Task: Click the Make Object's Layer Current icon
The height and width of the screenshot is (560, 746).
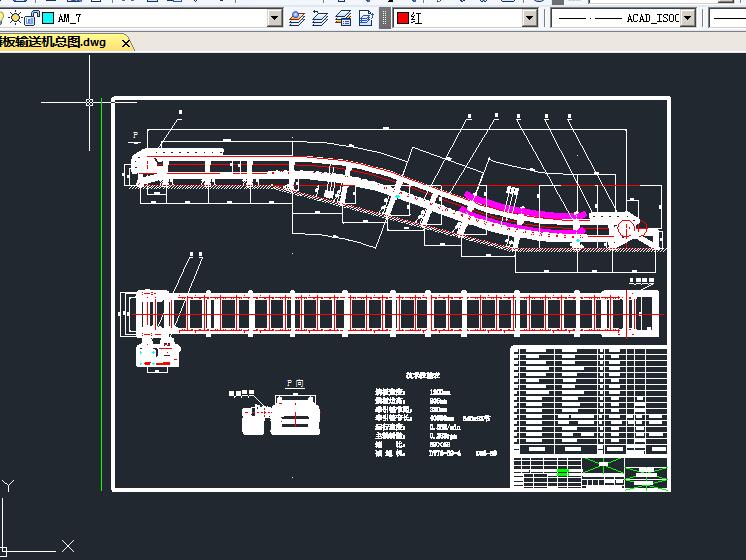Action: (297, 18)
